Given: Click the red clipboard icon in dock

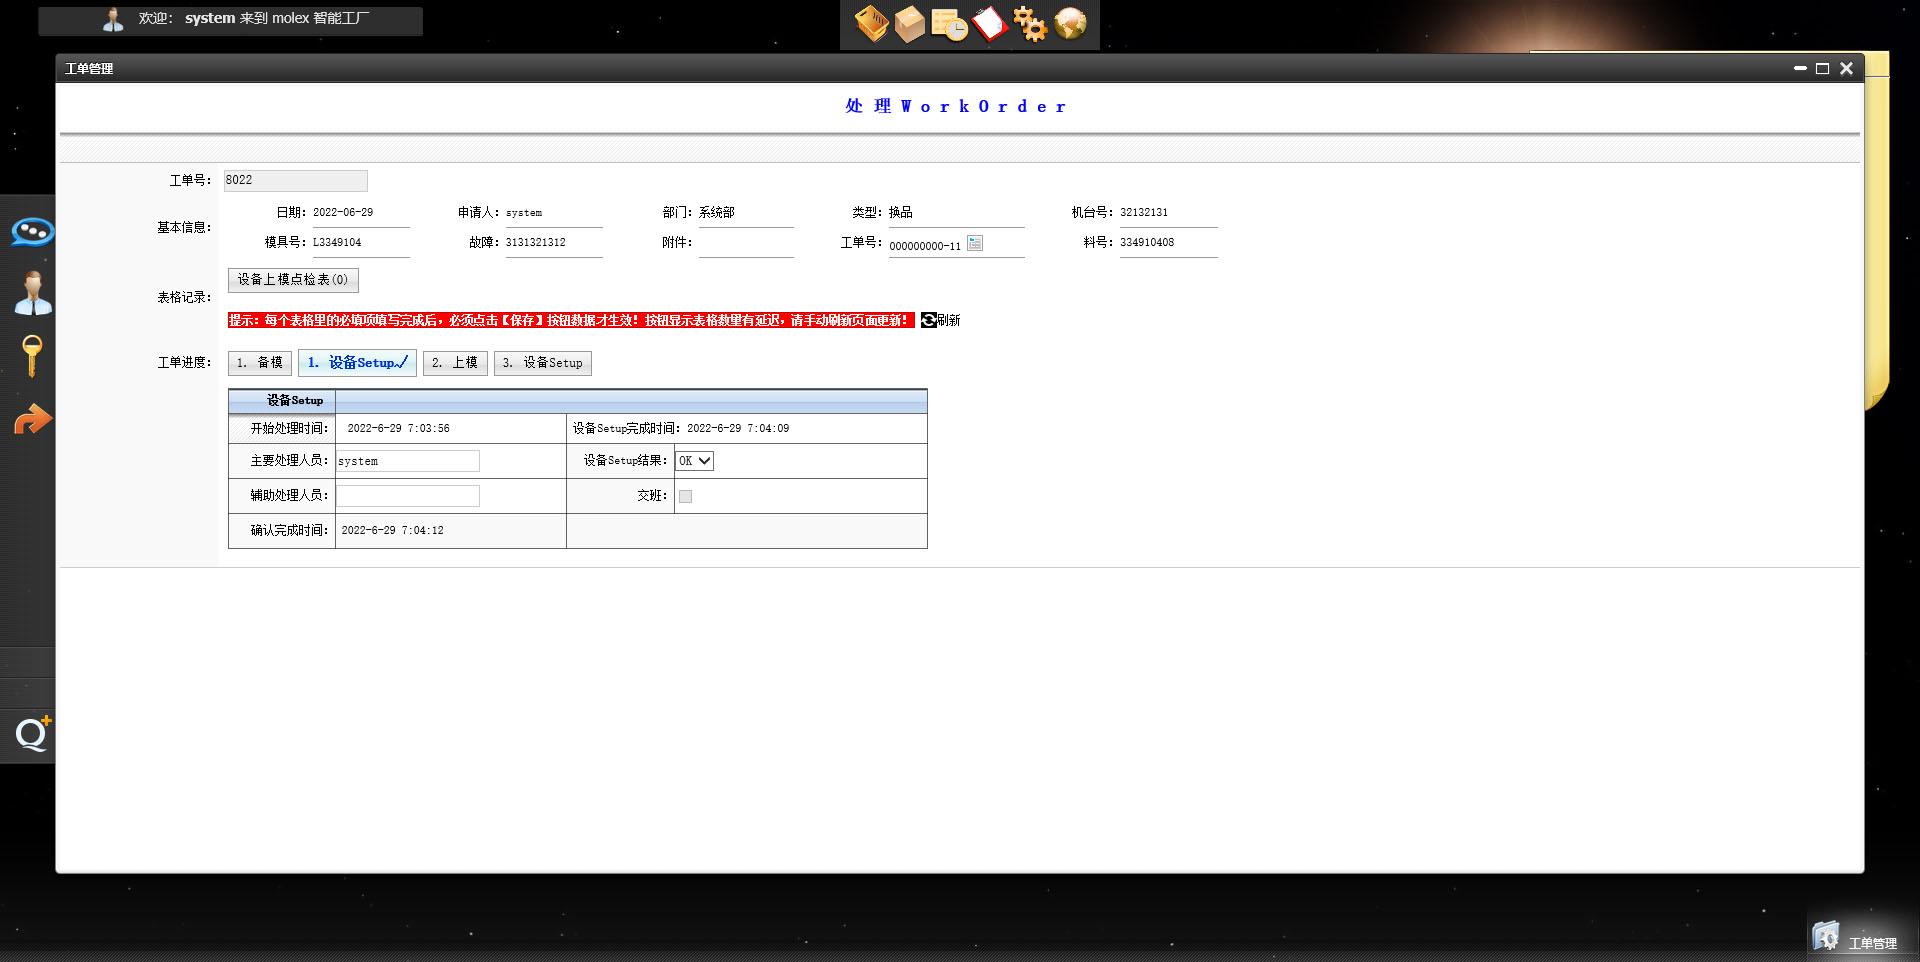Looking at the screenshot, I should point(989,24).
